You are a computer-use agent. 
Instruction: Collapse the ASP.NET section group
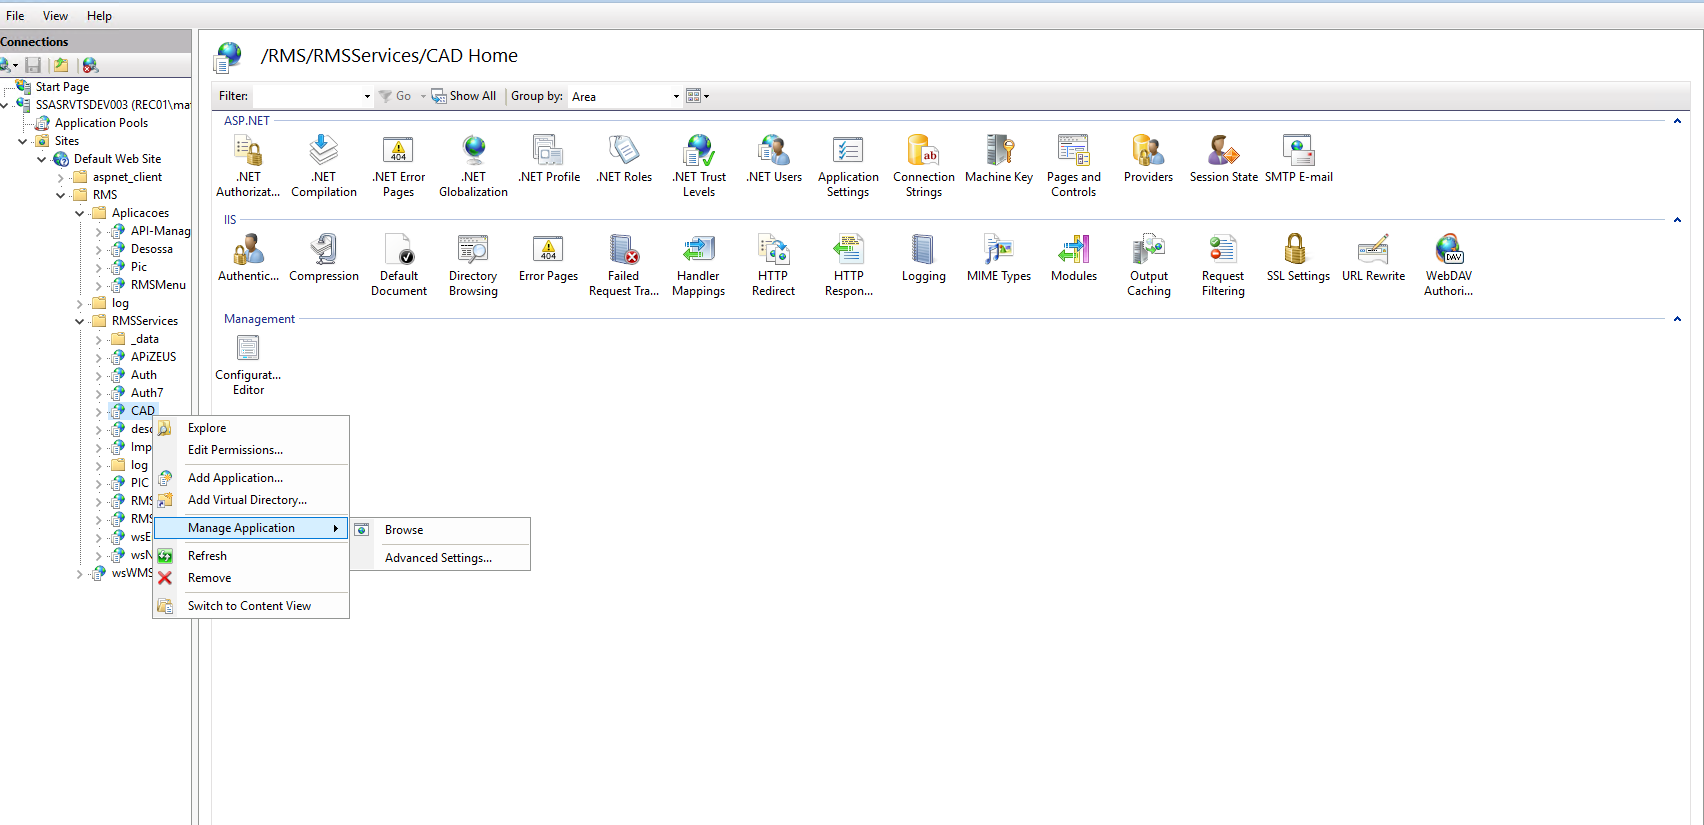click(x=1677, y=121)
